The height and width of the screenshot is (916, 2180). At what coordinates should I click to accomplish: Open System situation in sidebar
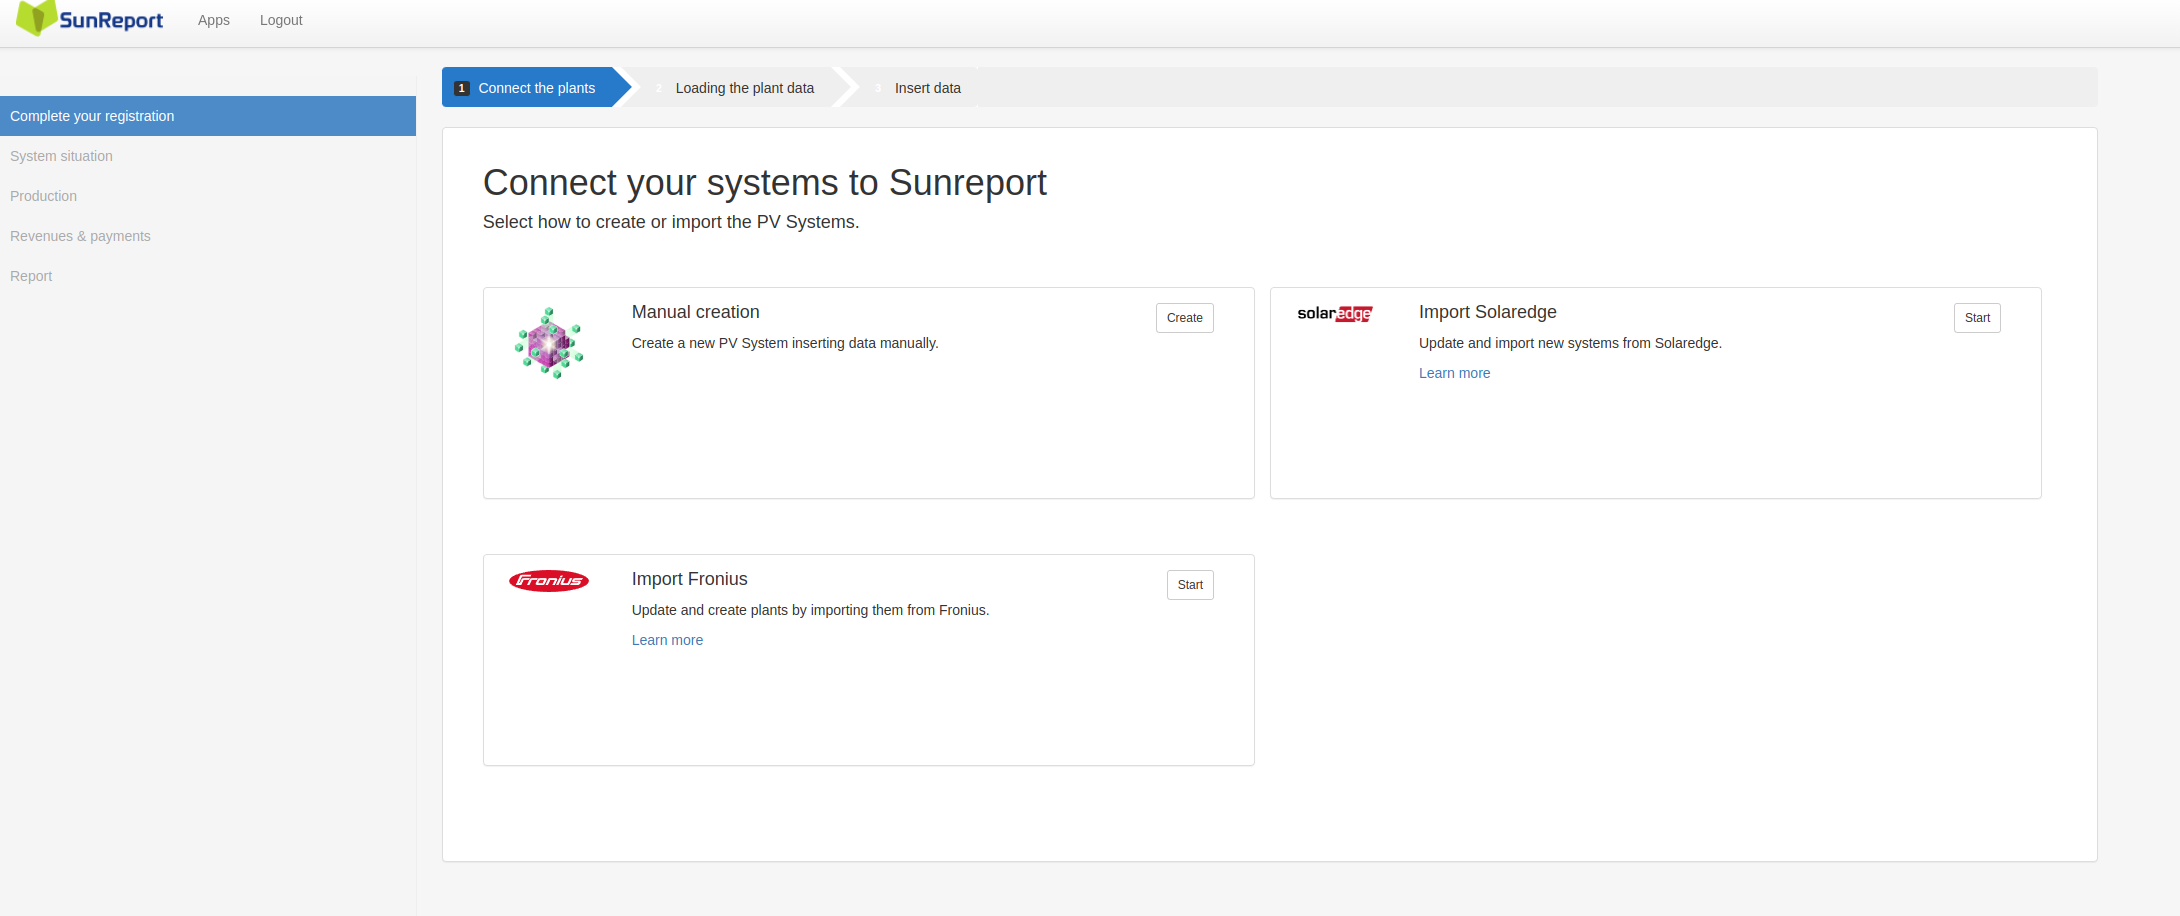pyautogui.click(x=208, y=156)
